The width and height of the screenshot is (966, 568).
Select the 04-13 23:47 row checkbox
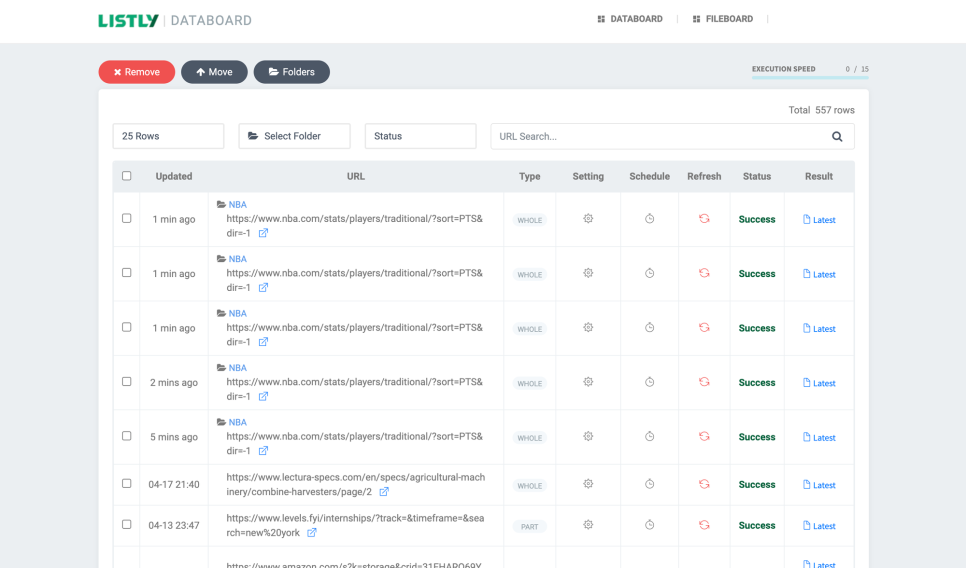[x=126, y=524]
